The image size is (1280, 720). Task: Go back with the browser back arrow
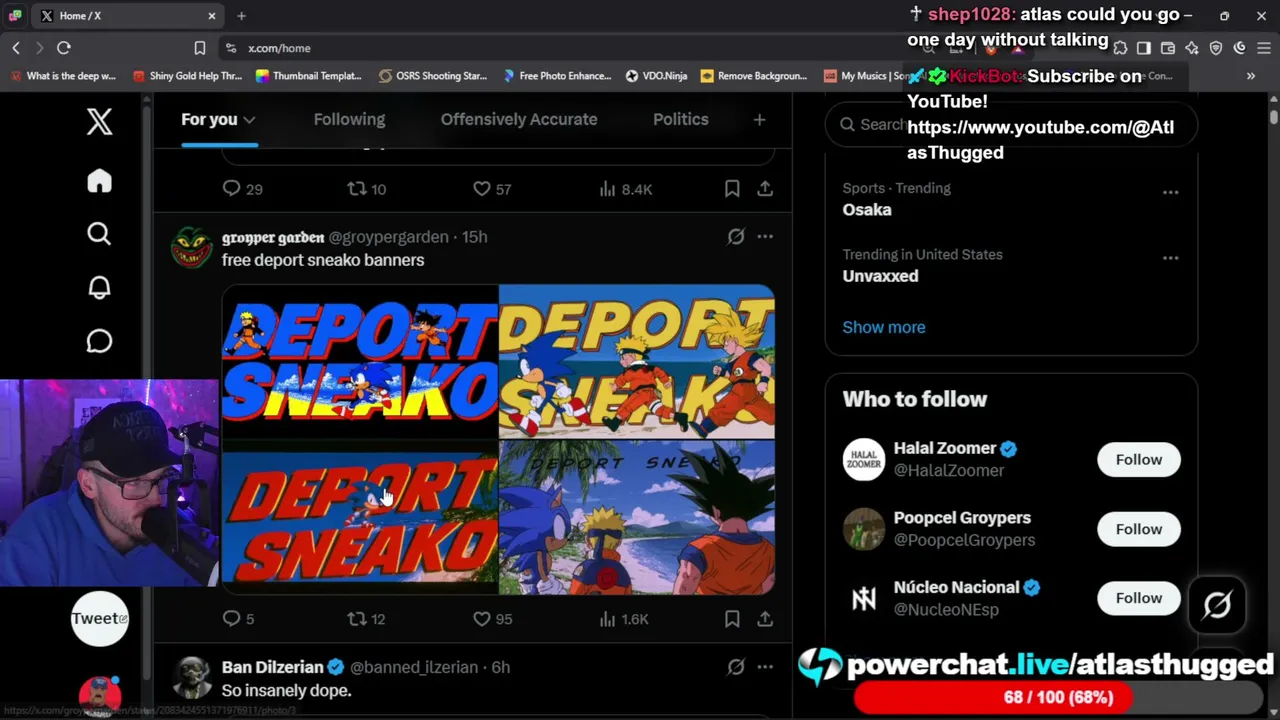(16, 48)
